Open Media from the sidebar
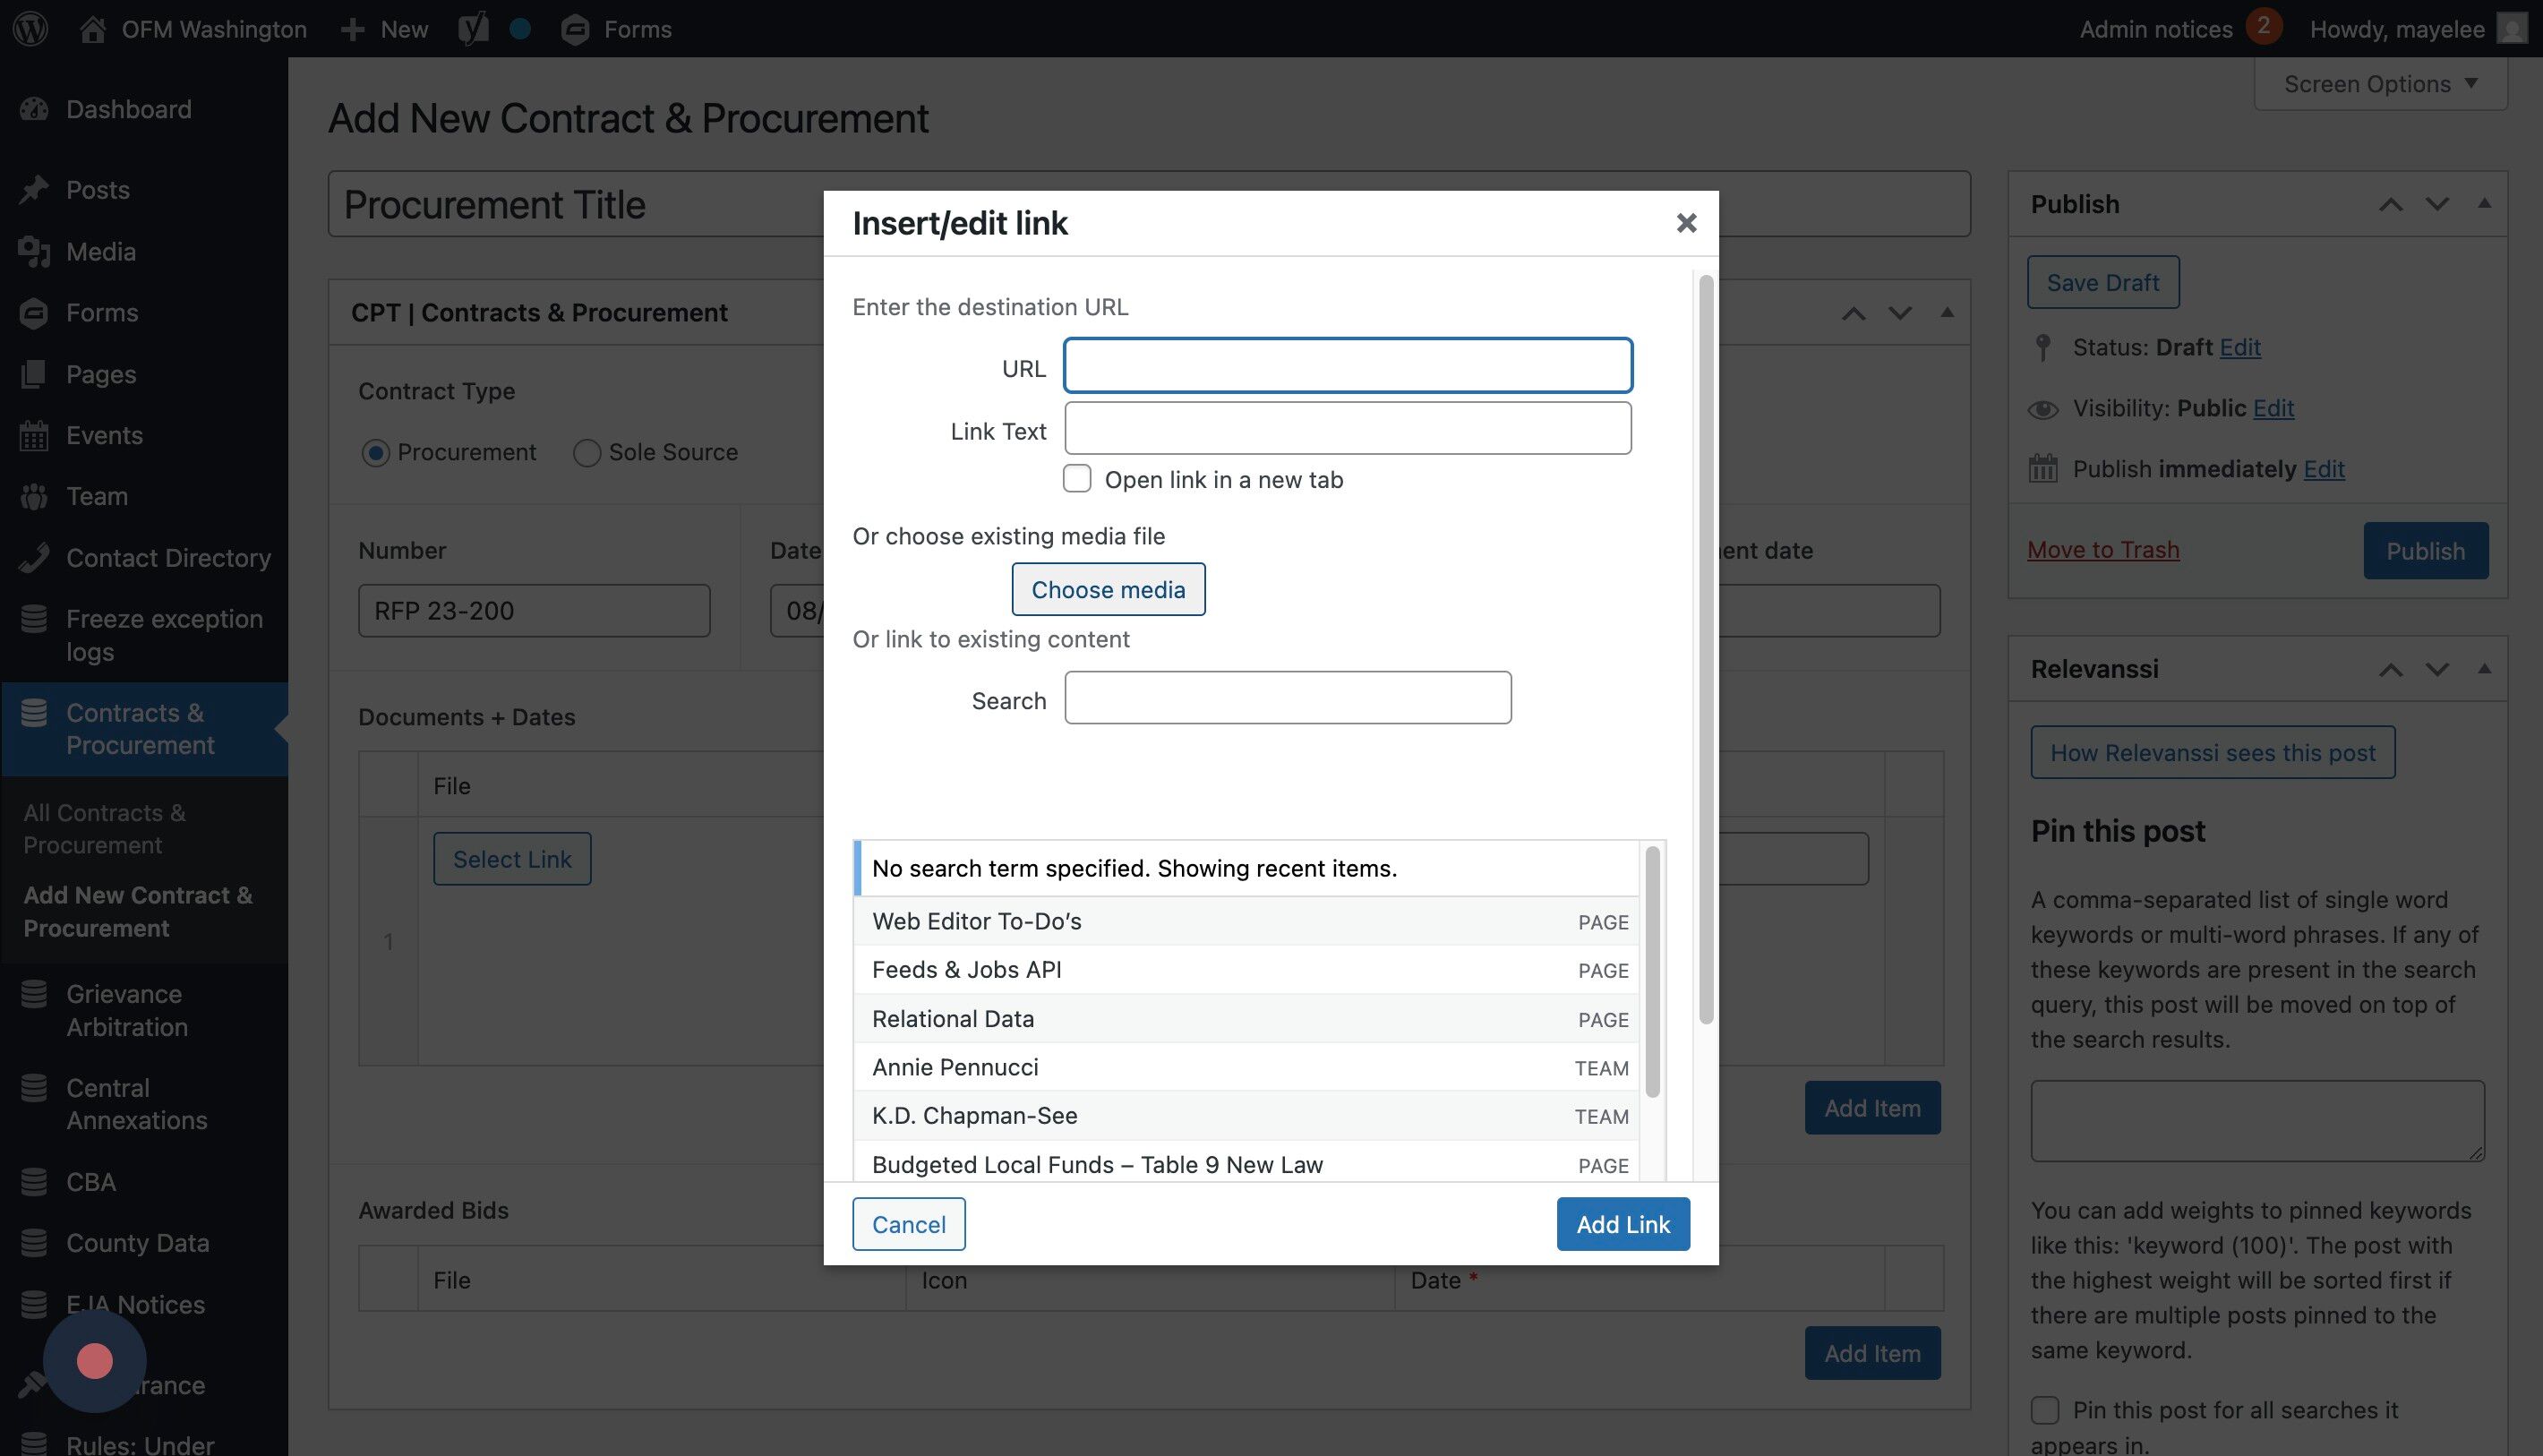Viewport: 2543px width, 1456px height. coord(100,251)
